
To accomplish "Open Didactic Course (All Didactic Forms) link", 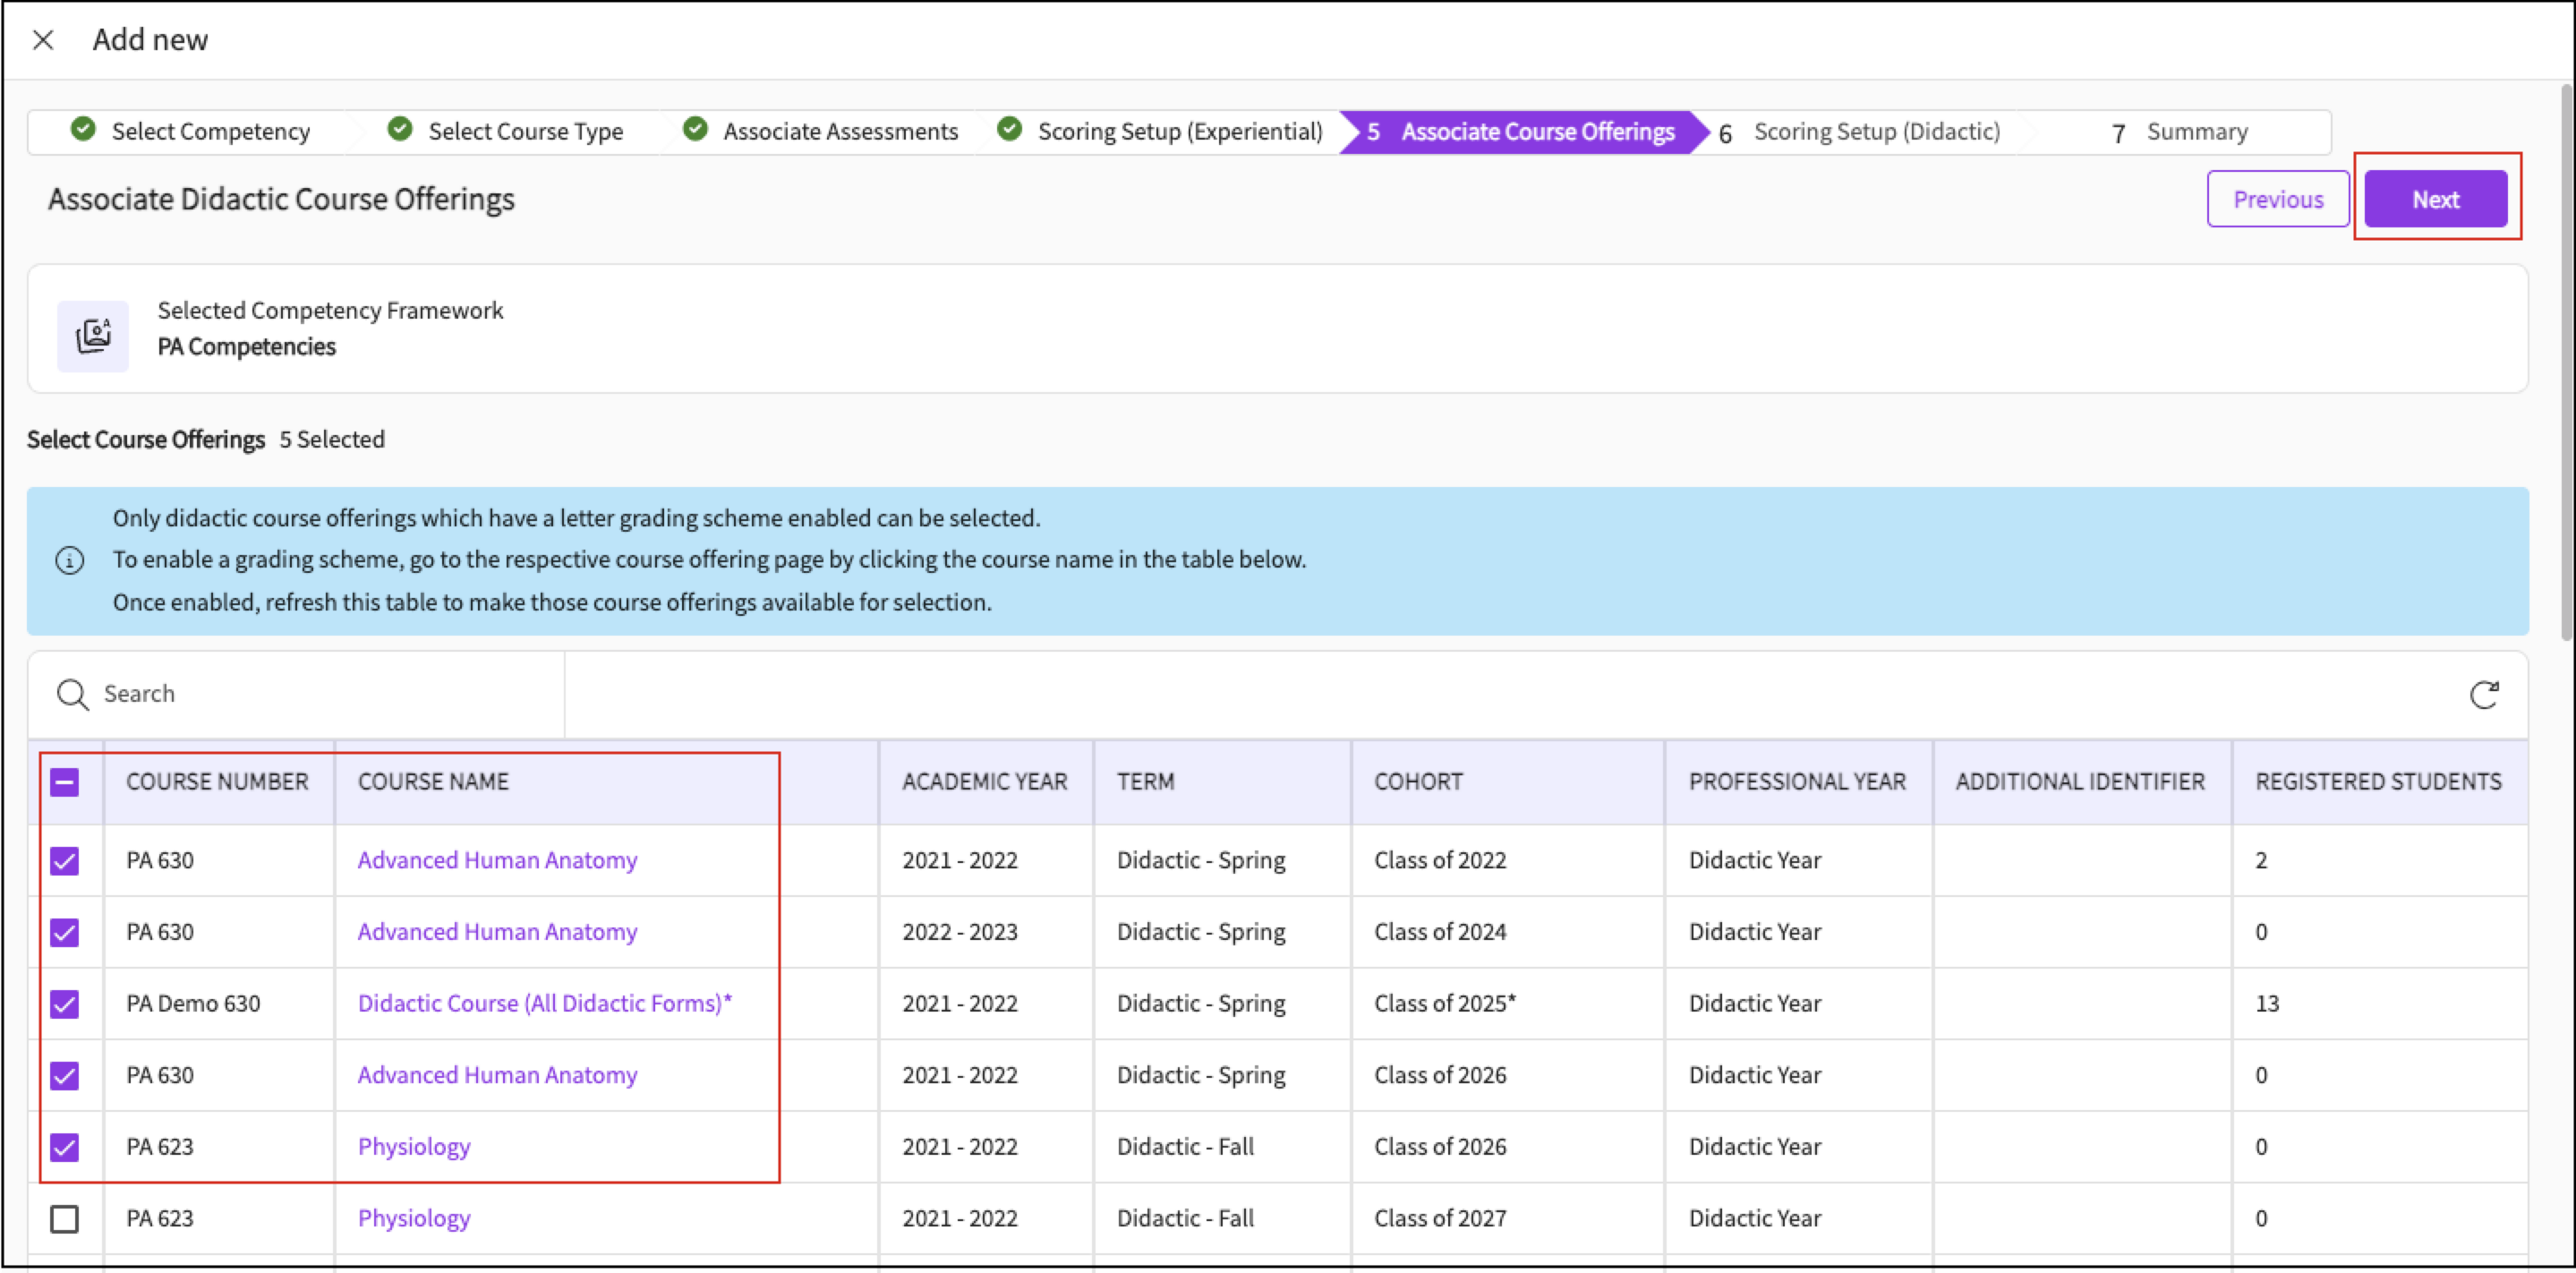I will click(x=544, y=1004).
